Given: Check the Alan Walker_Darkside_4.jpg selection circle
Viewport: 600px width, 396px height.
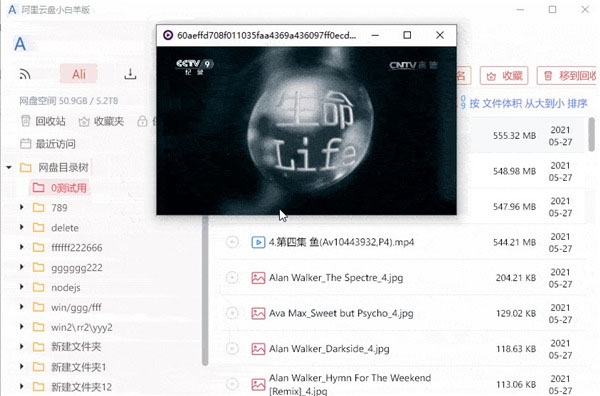Looking at the screenshot, I should [232, 349].
